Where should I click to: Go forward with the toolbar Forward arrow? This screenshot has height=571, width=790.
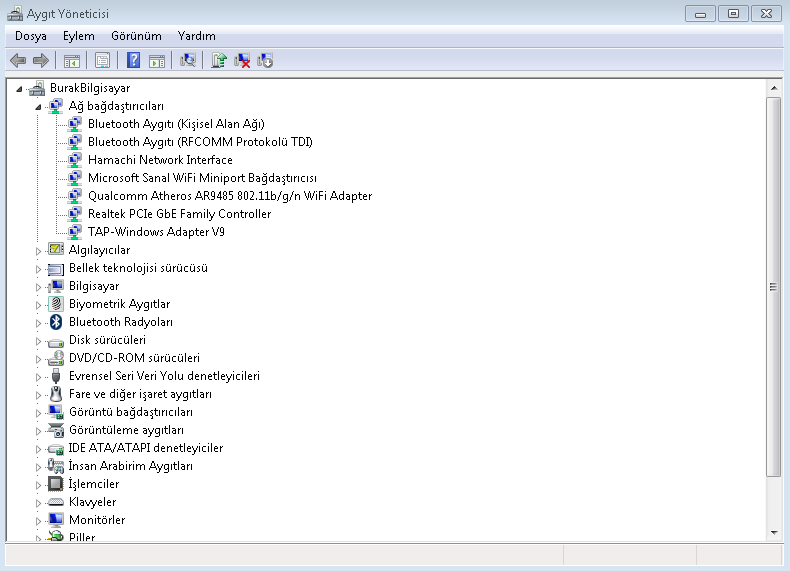(x=40, y=60)
